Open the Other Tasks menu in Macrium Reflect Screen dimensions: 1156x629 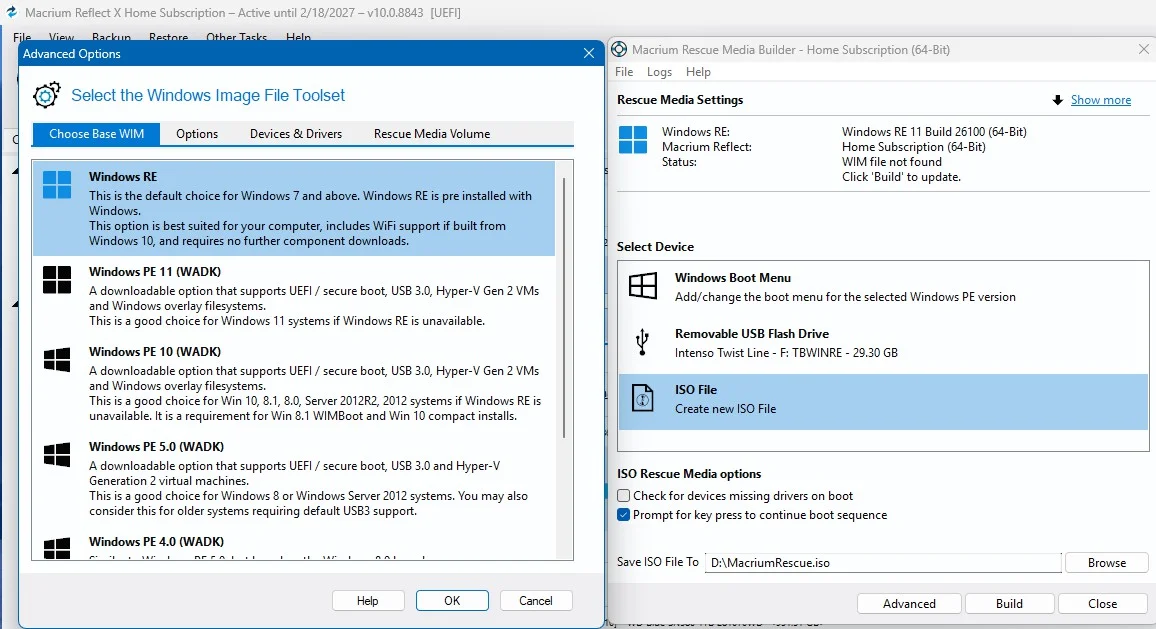point(237,37)
